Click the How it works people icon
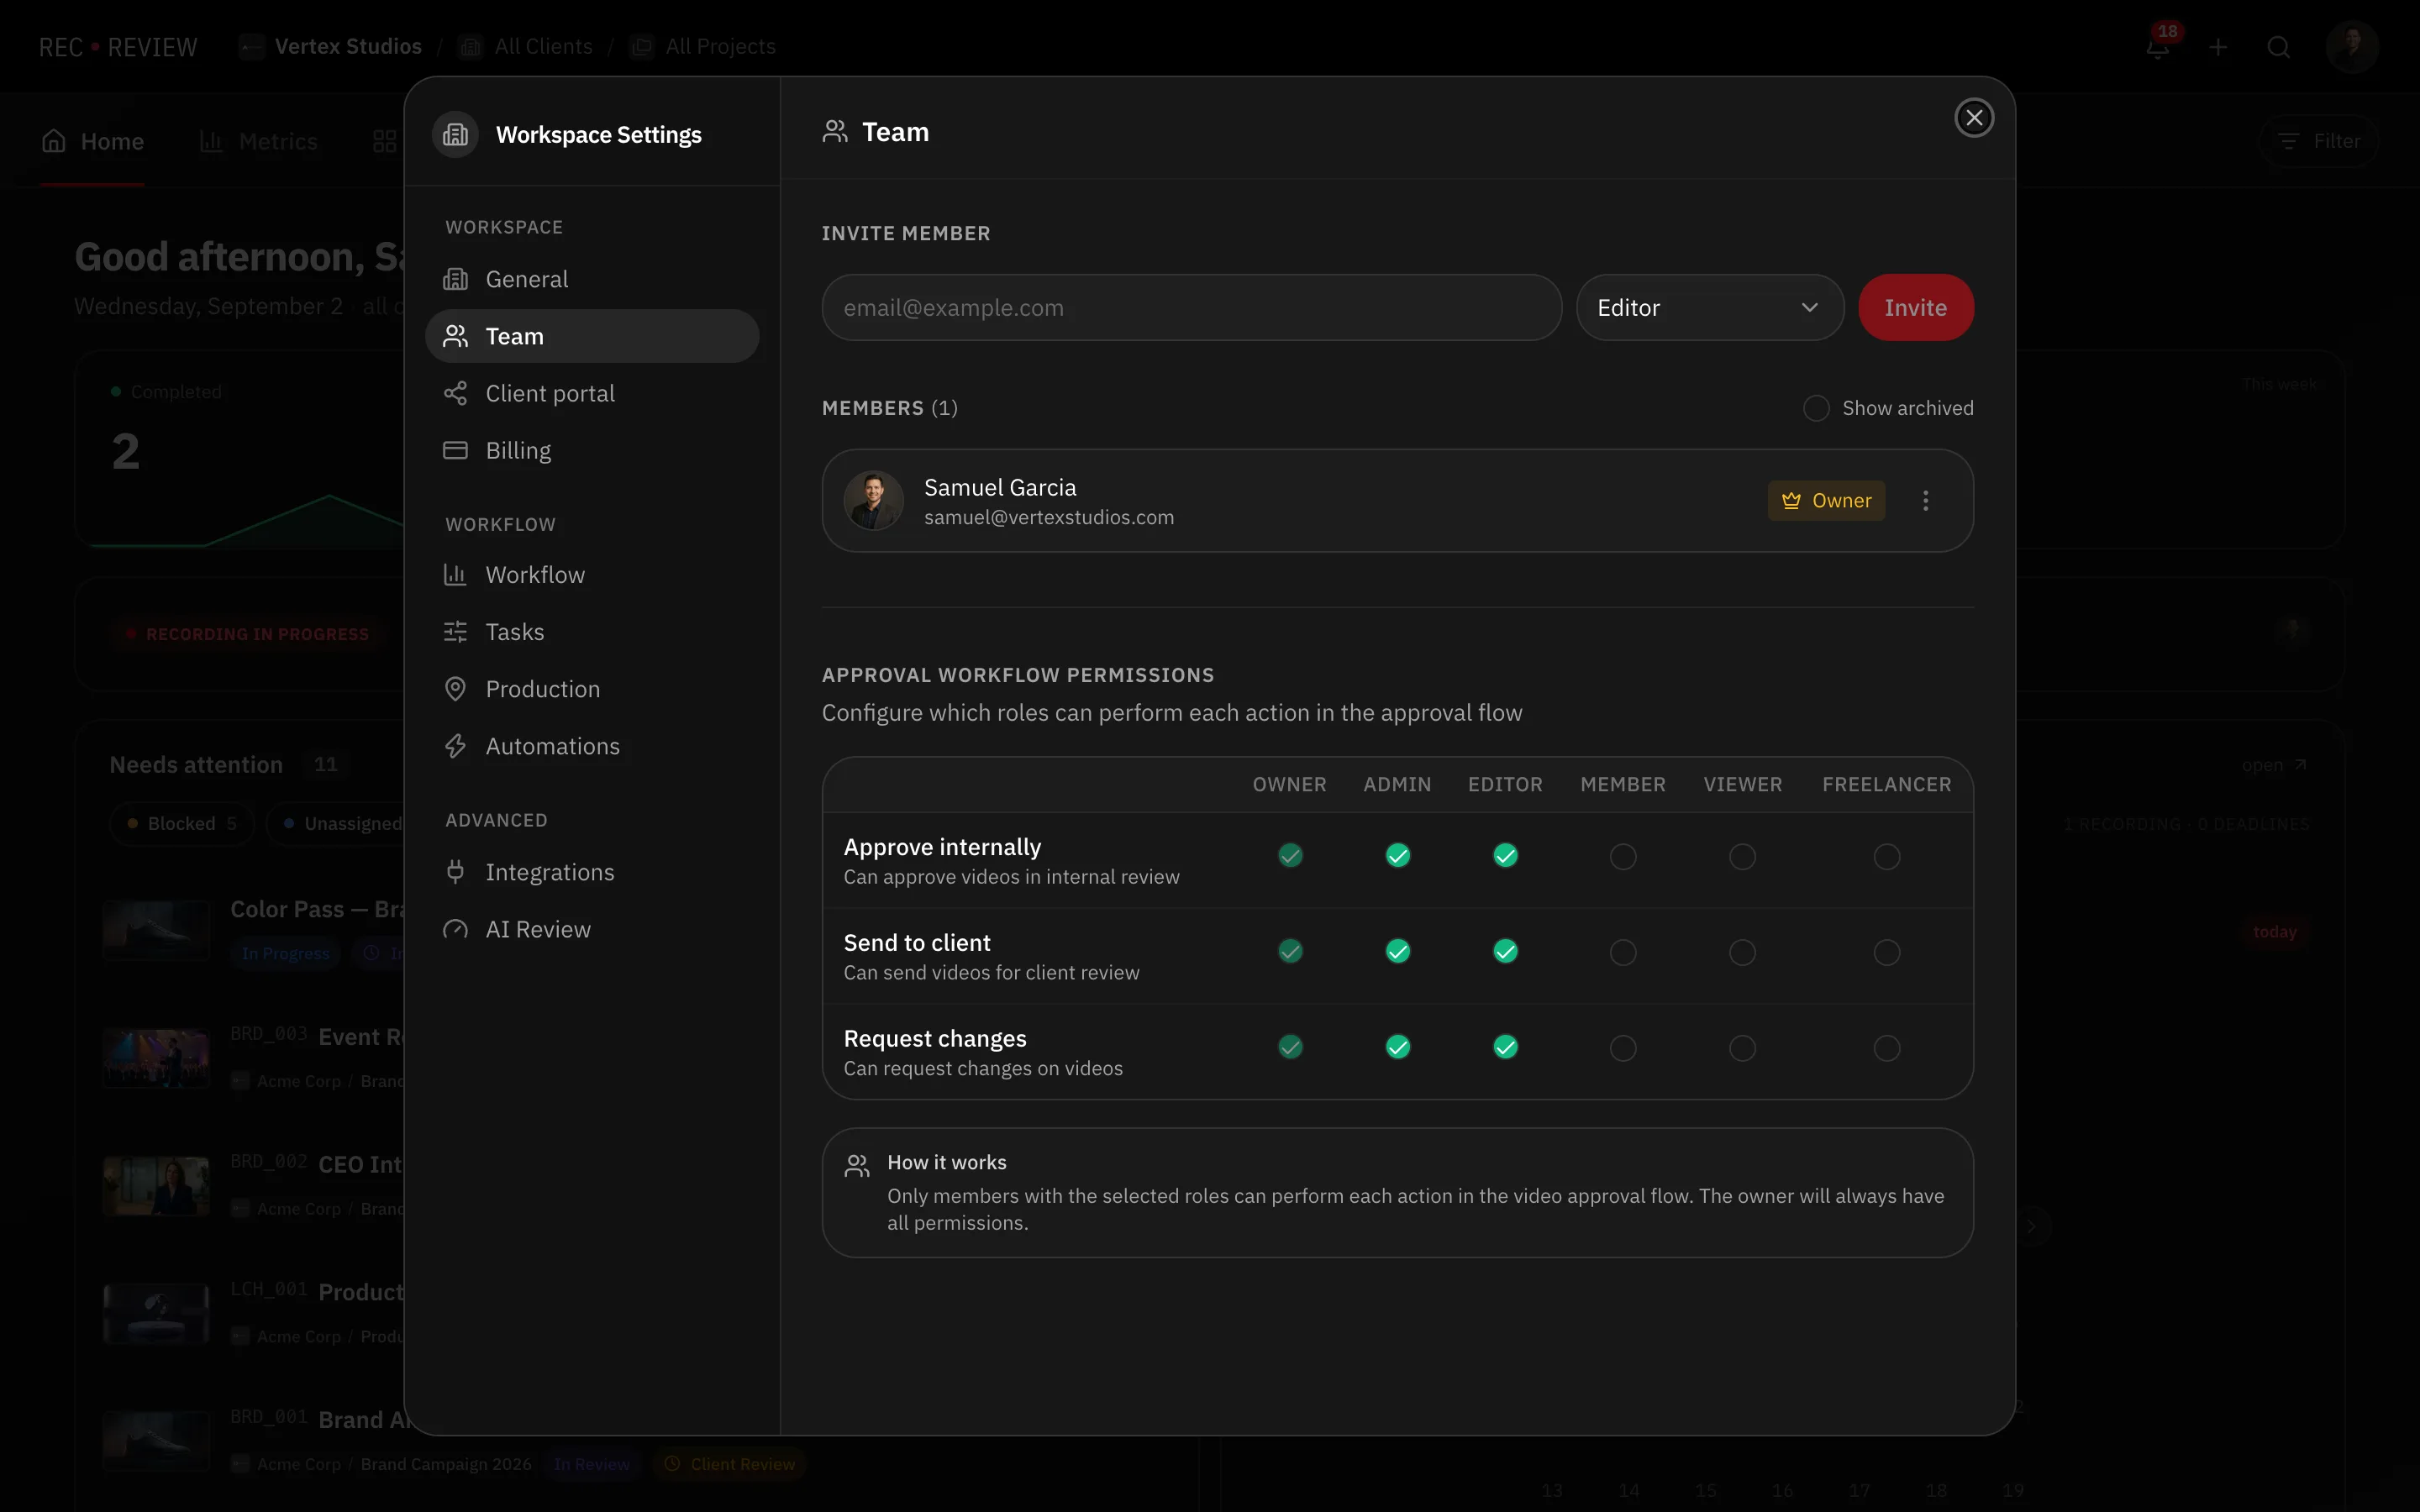Screen dimensions: 2420x1512 point(857,1166)
